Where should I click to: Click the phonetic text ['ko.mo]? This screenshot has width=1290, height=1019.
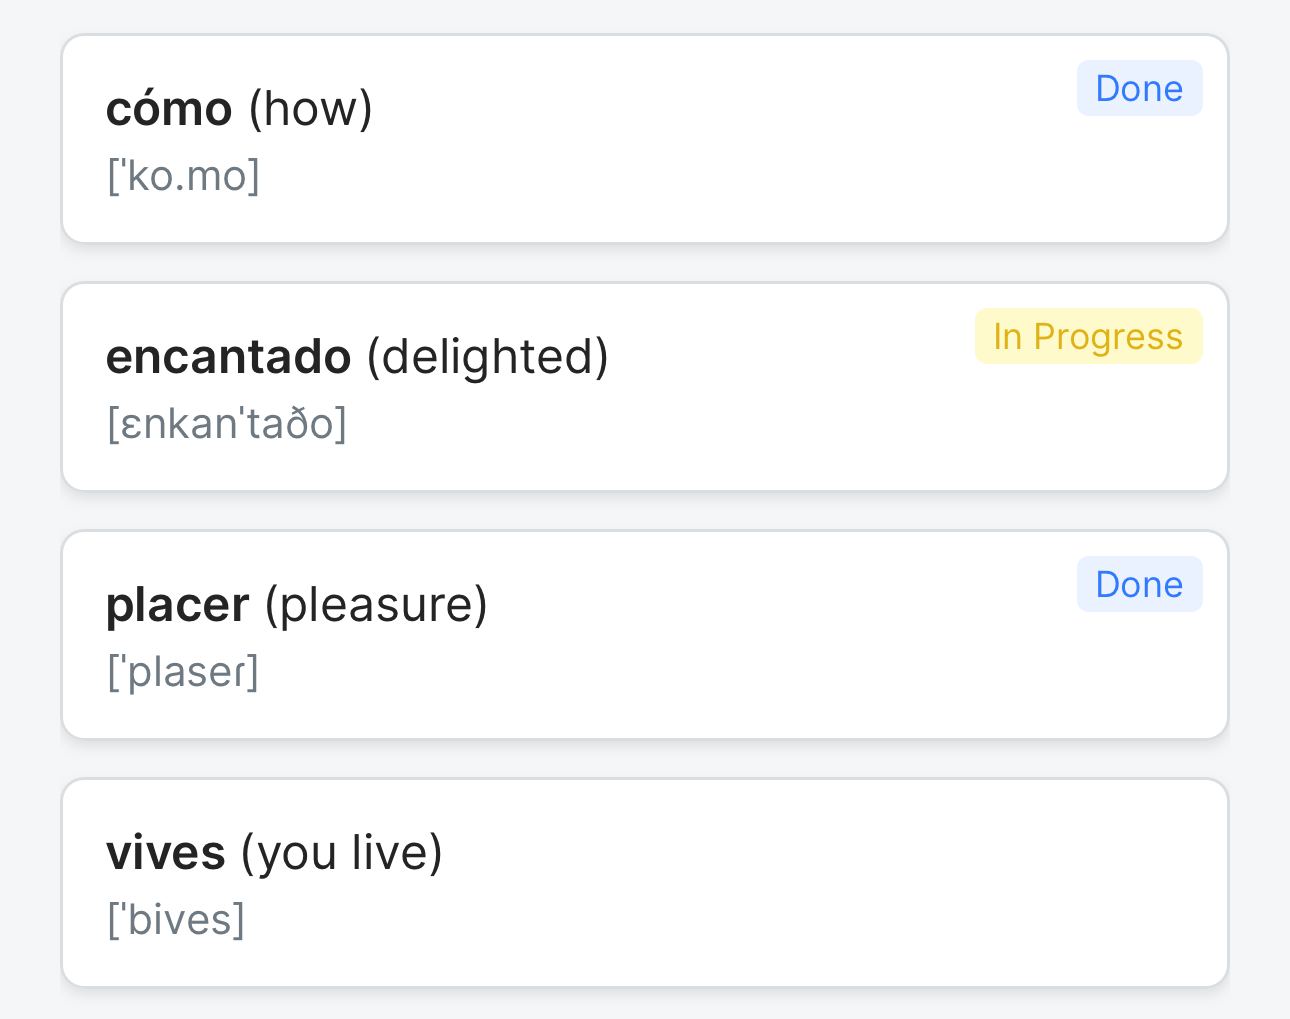(x=183, y=176)
